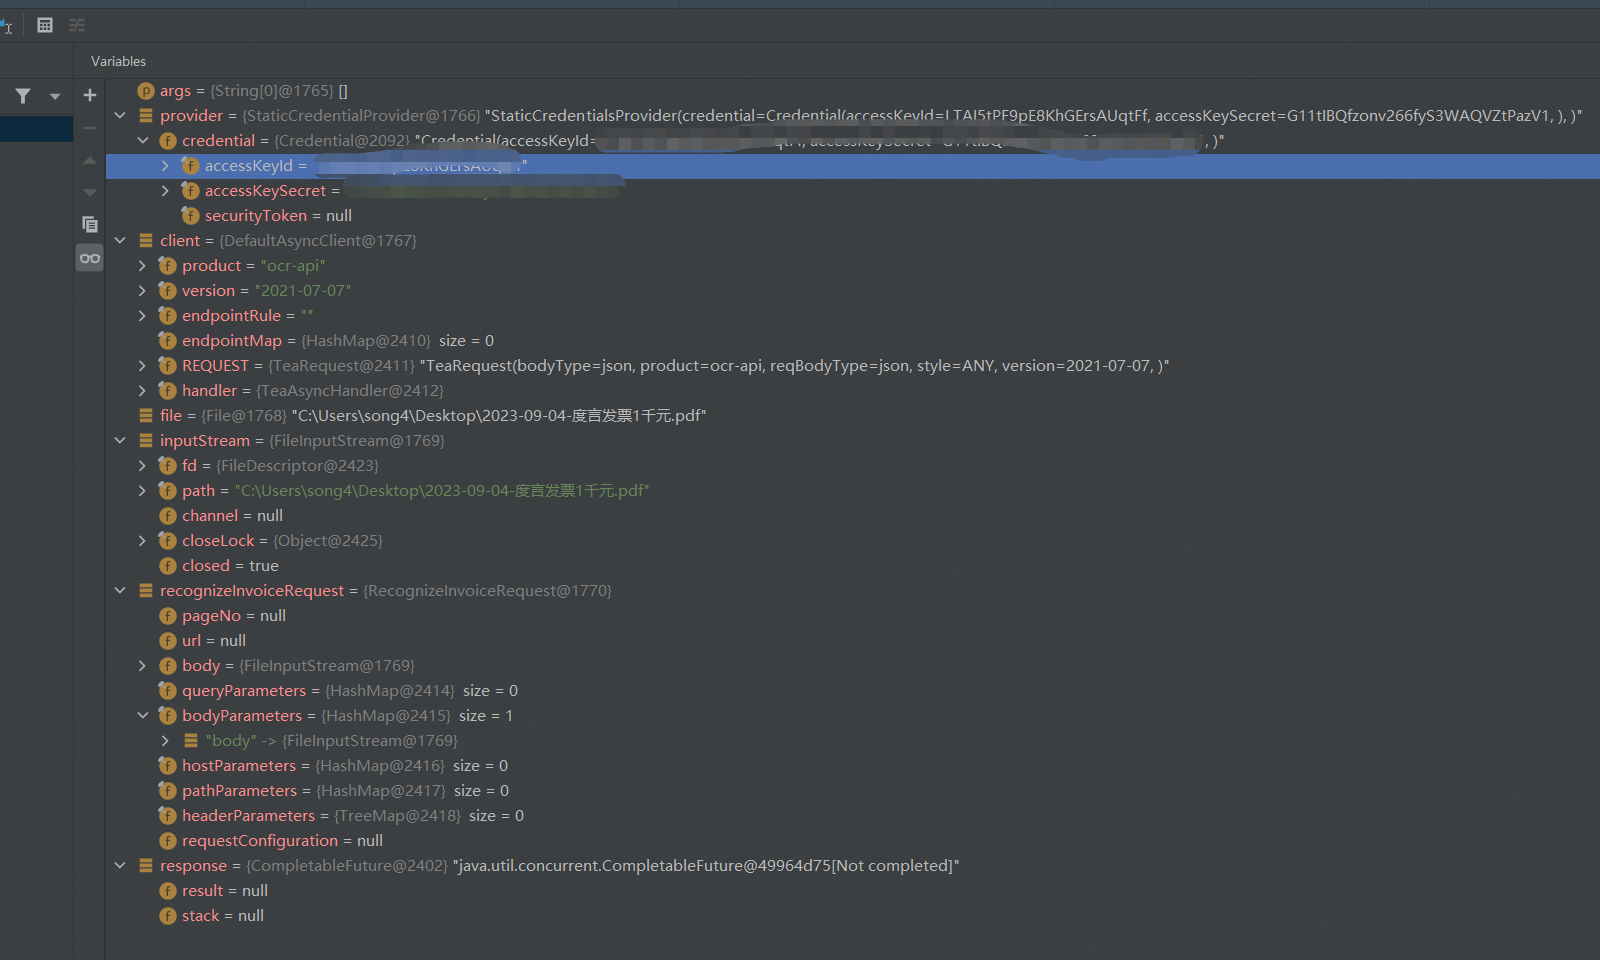
Task: Collapse the credential node
Action: coord(143,141)
